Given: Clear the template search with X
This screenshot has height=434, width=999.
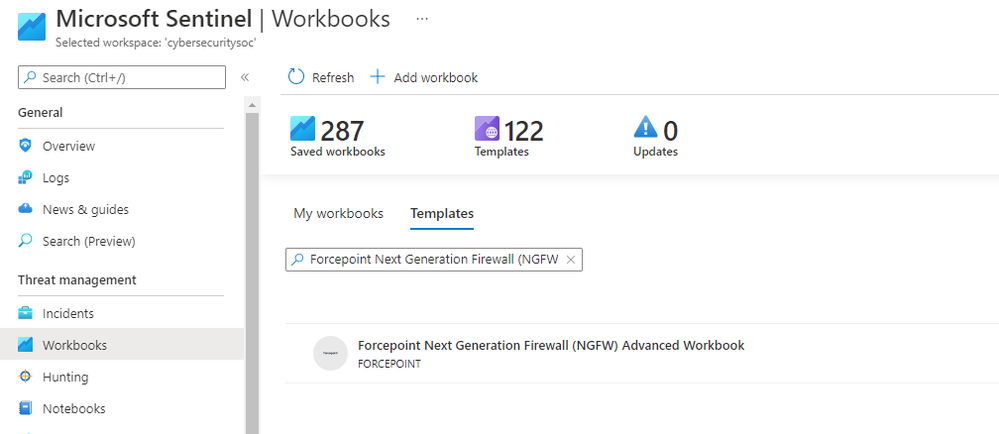Looking at the screenshot, I should coord(571,259).
